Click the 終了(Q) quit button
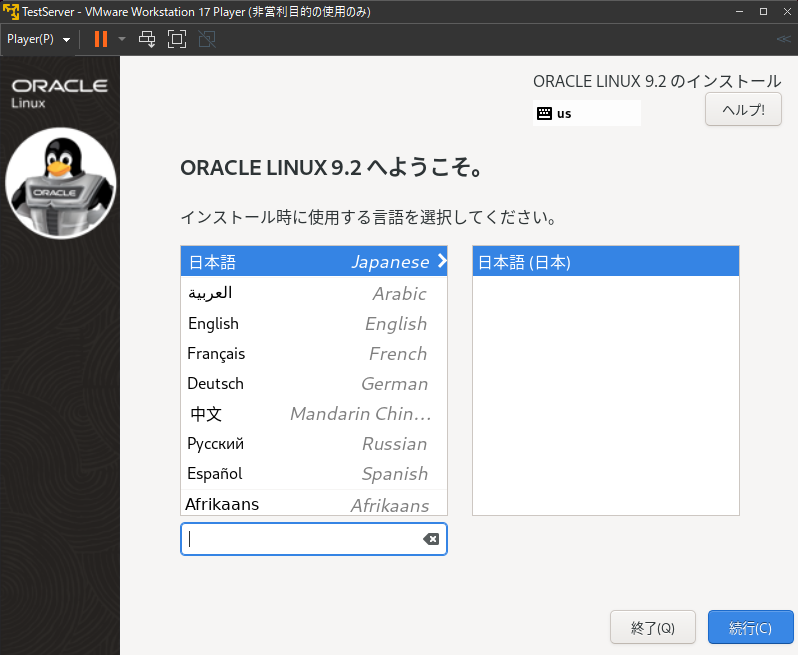The height and width of the screenshot is (655, 798). (x=652, y=627)
